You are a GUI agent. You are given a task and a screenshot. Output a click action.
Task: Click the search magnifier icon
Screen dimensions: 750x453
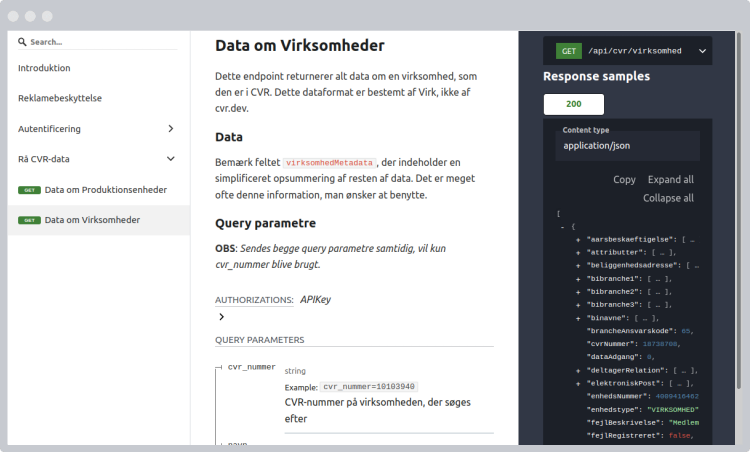tap(22, 42)
